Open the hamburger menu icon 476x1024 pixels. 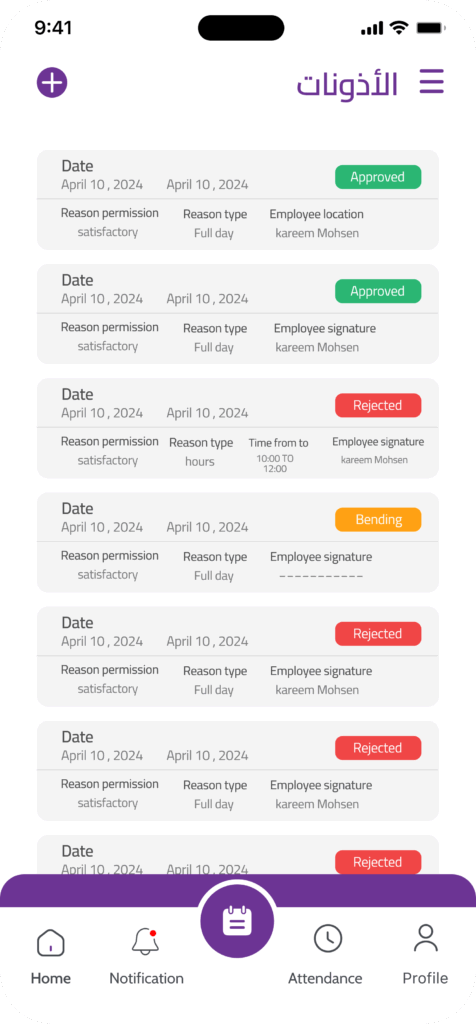(x=431, y=82)
